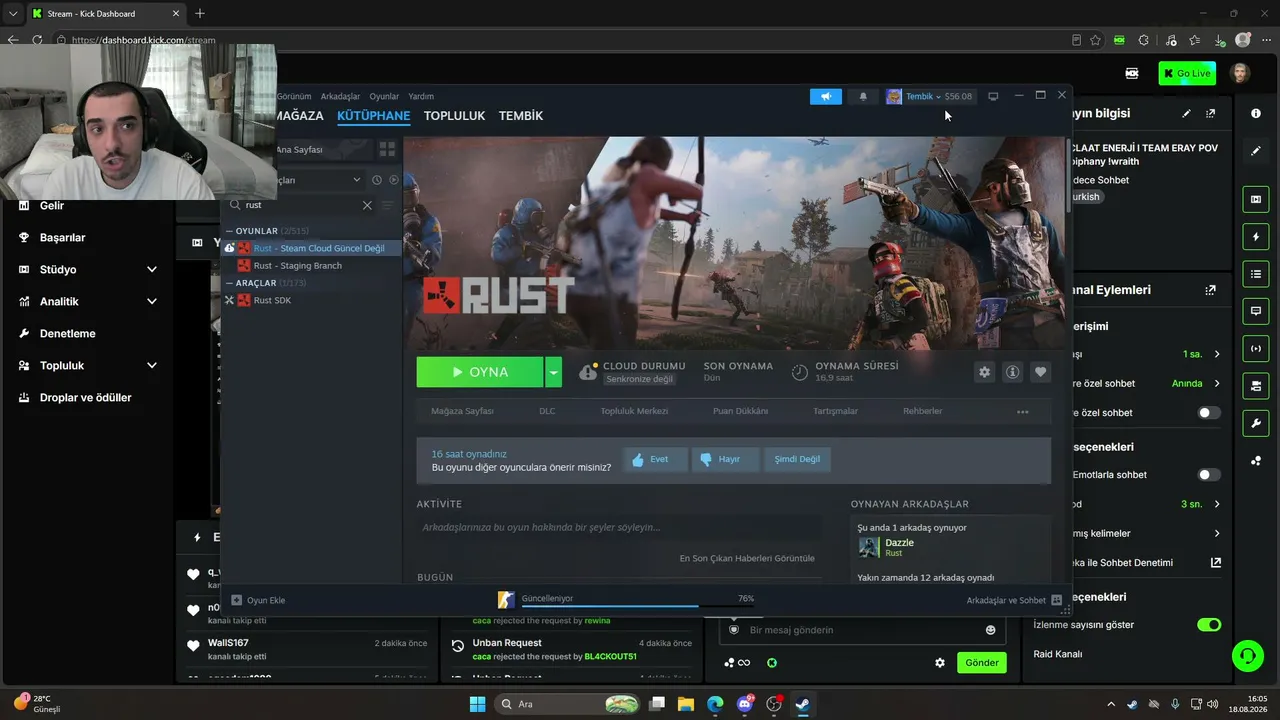This screenshot has width=1280, height=720.
Task: Switch to TOPLULUK tab in Steam
Action: point(454,116)
